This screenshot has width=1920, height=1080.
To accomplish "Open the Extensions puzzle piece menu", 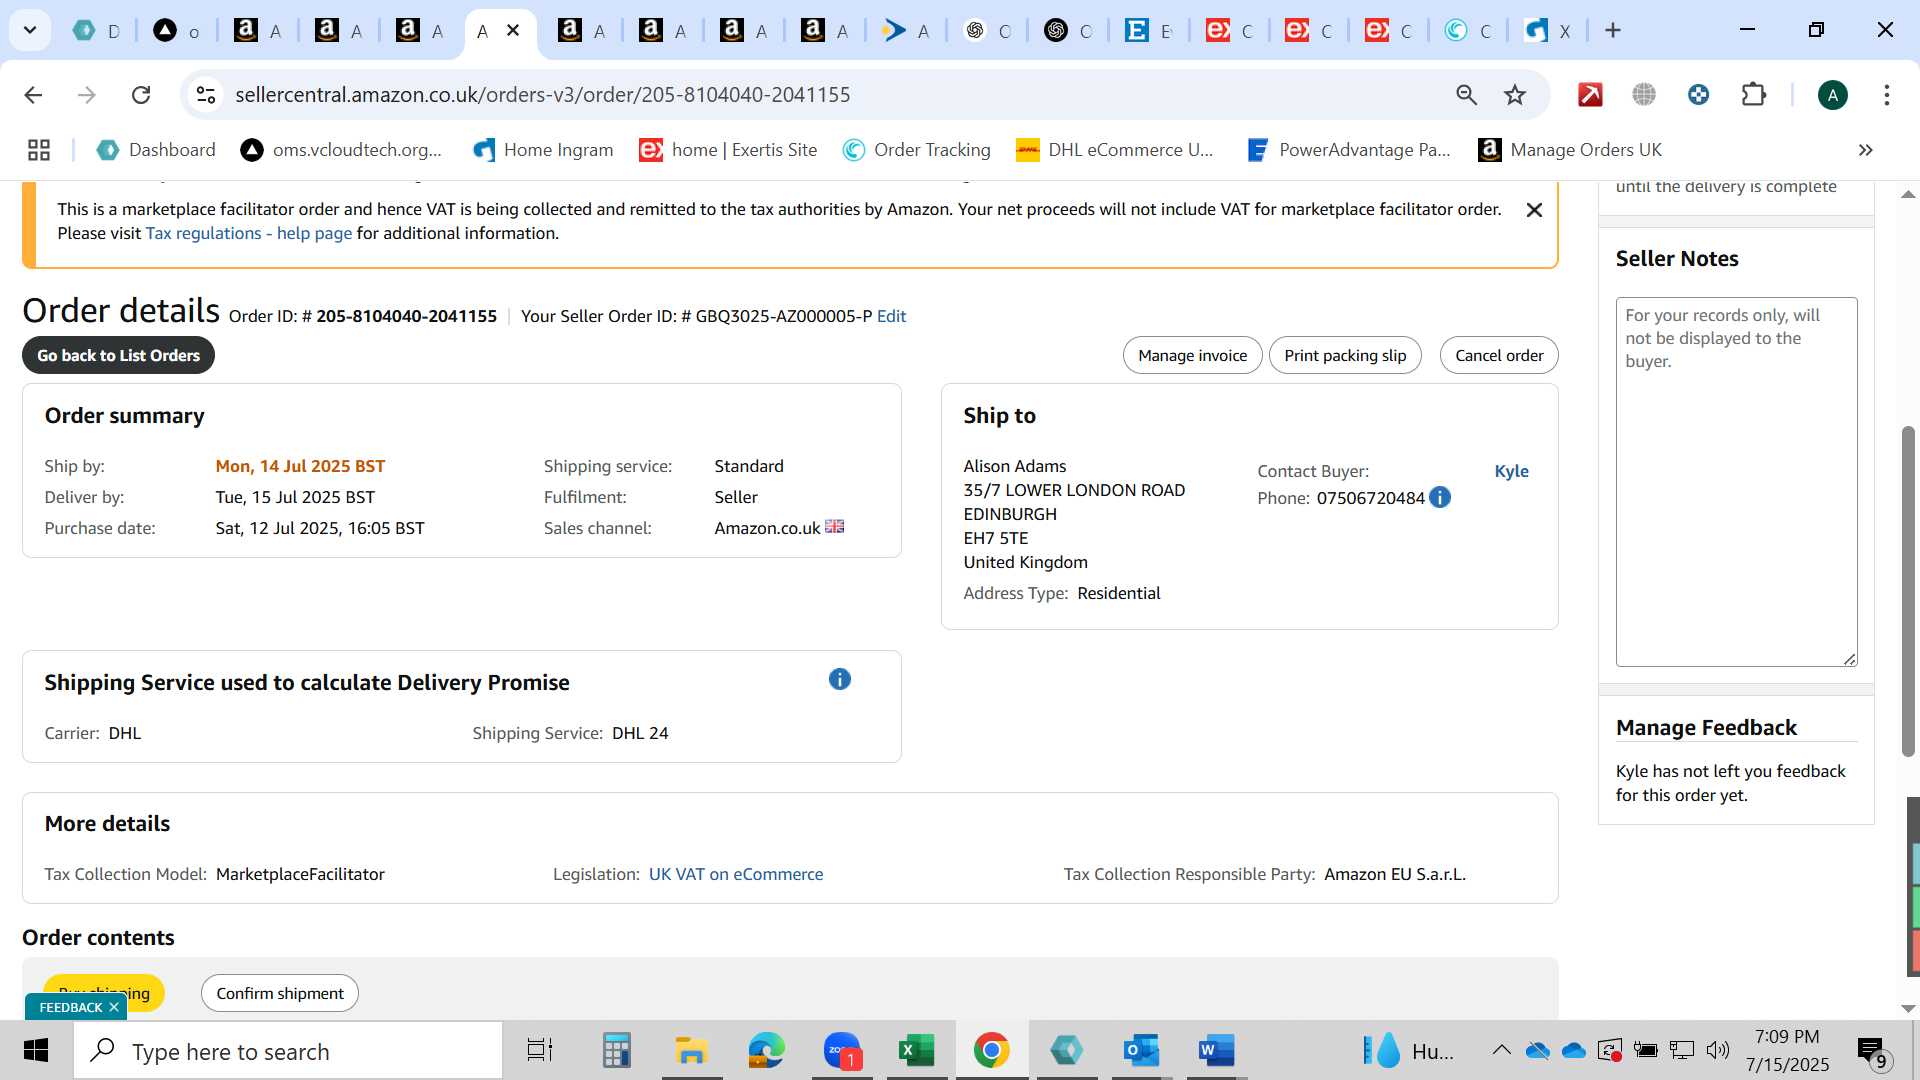I will tap(1753, 95).
